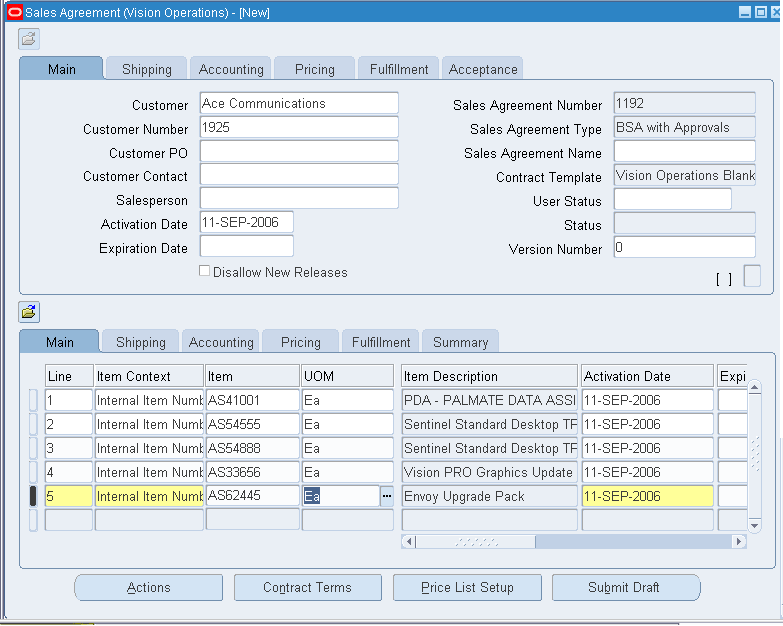Click the Oracle logo icon in title bar
The height and width of the screenshot is (626, 783).
coord(14,12)
